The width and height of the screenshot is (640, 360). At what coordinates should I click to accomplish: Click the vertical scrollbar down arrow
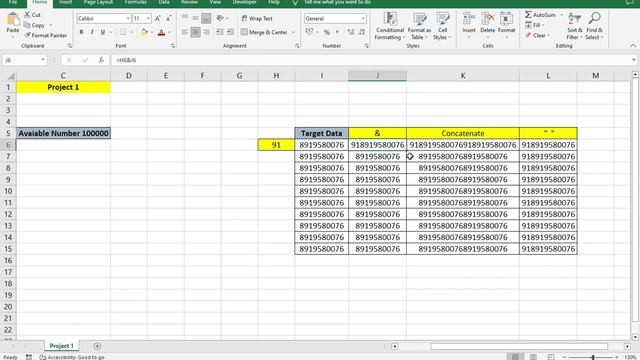click(635, 337)
